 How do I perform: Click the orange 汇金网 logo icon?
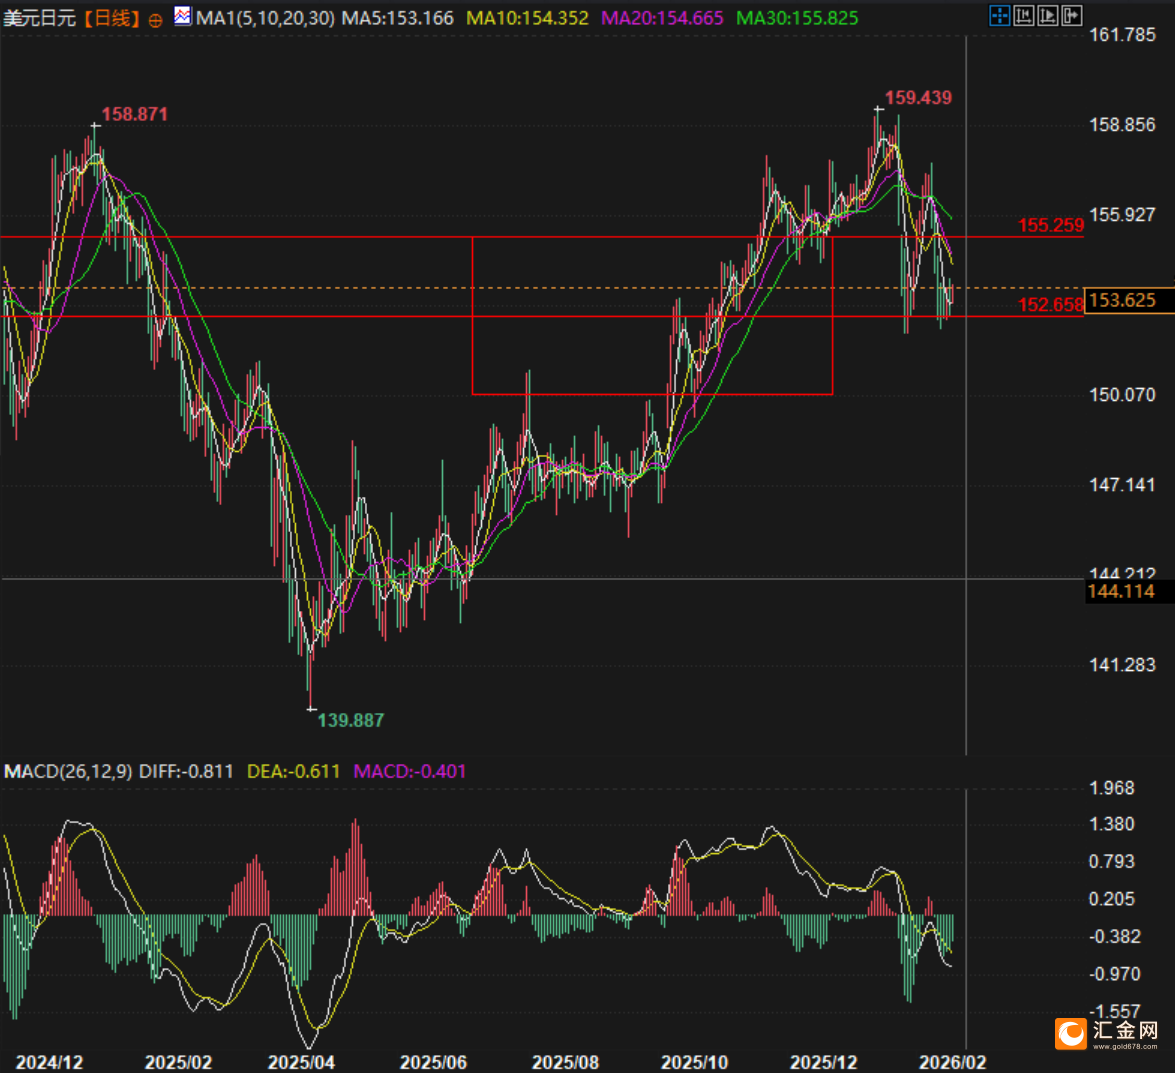(x=1070, y=1033)
